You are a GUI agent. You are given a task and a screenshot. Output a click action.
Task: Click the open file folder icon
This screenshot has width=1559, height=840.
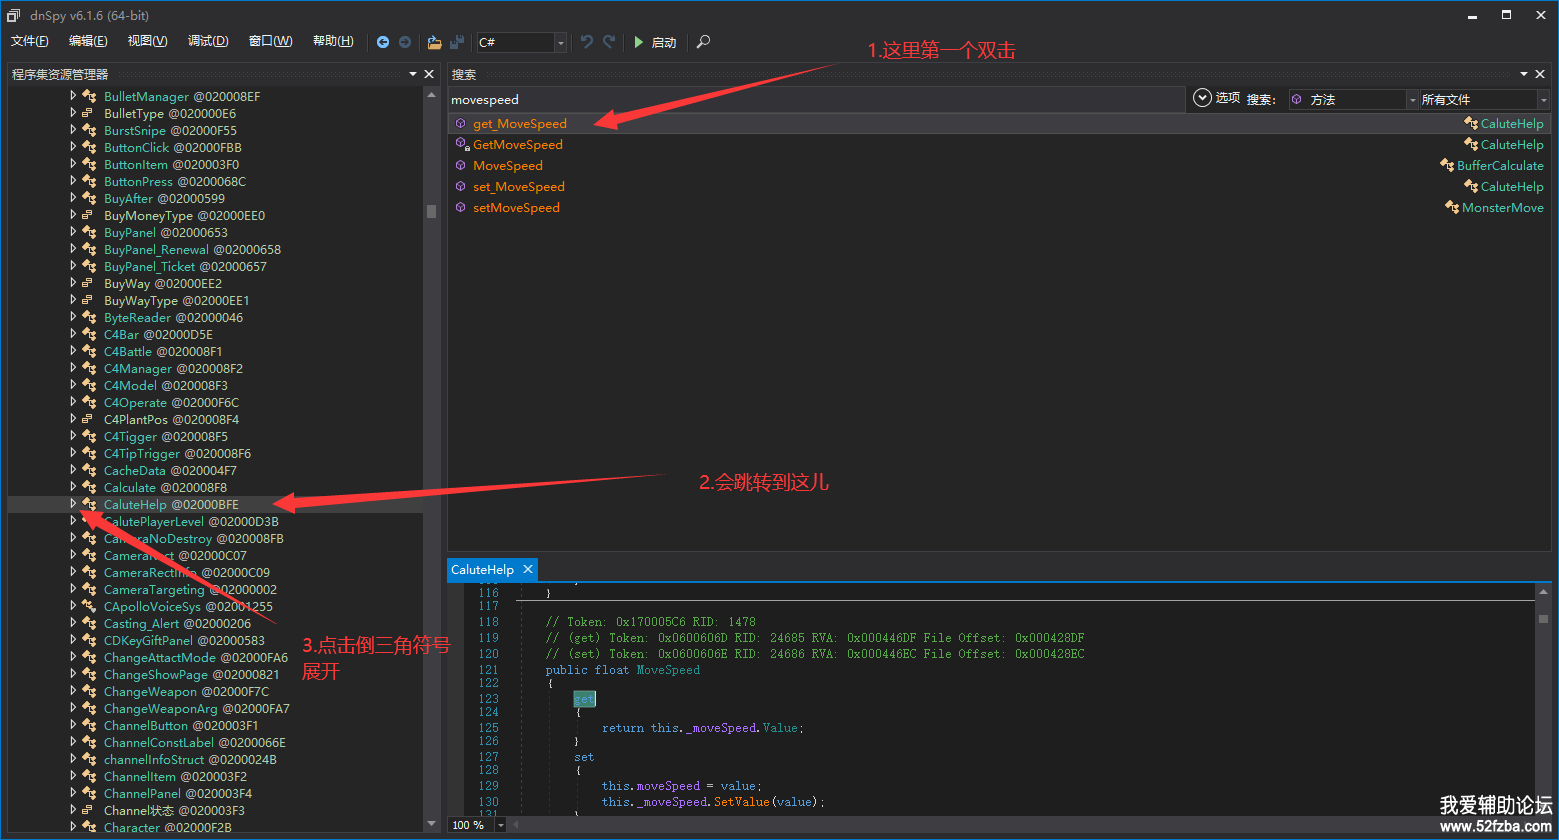pos(434,42)
